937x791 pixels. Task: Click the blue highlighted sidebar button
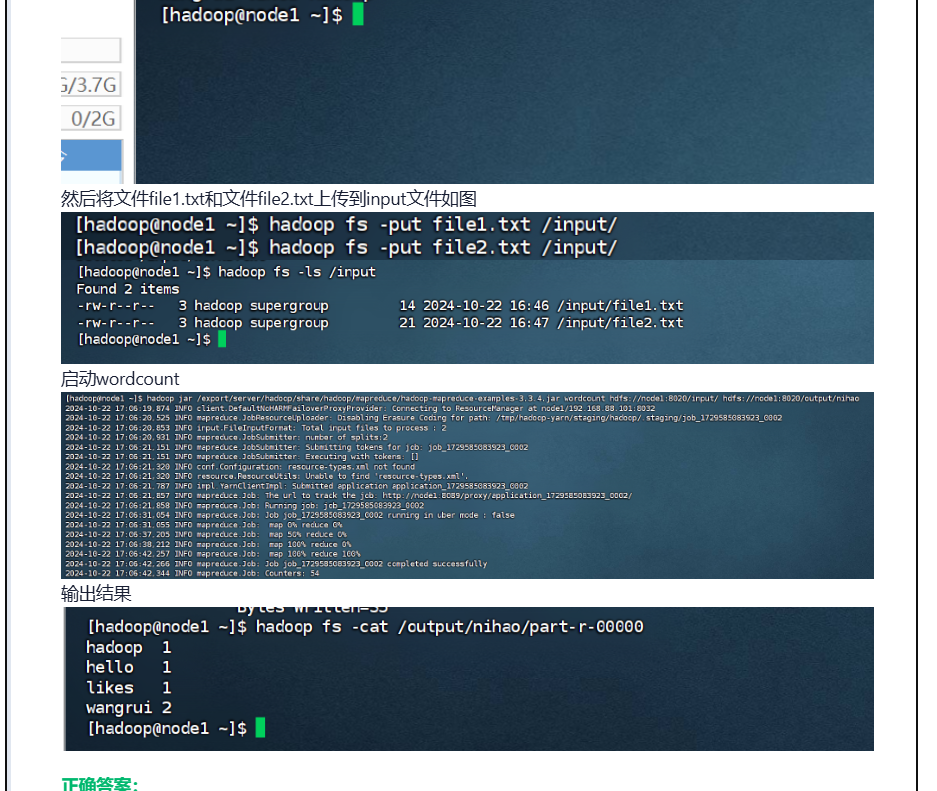(91, 157)
